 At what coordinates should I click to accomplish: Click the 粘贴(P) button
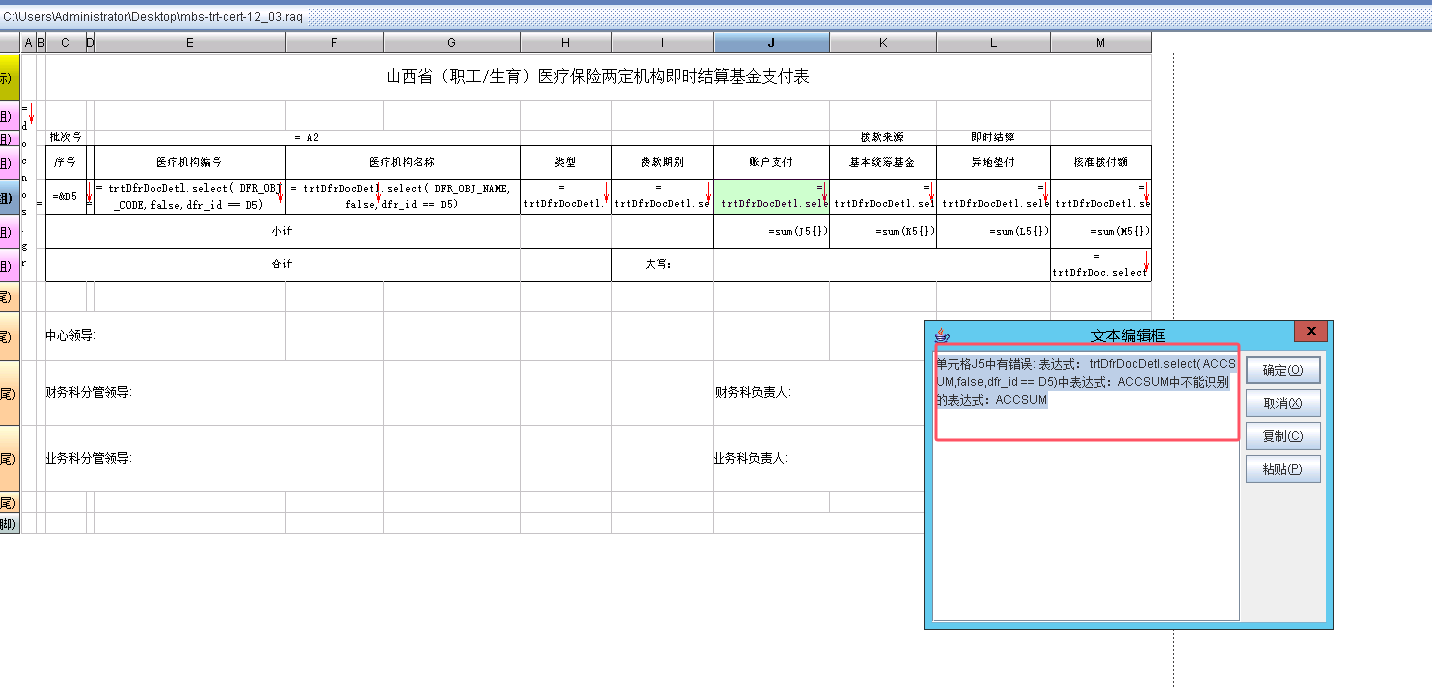coord(1283,469)
